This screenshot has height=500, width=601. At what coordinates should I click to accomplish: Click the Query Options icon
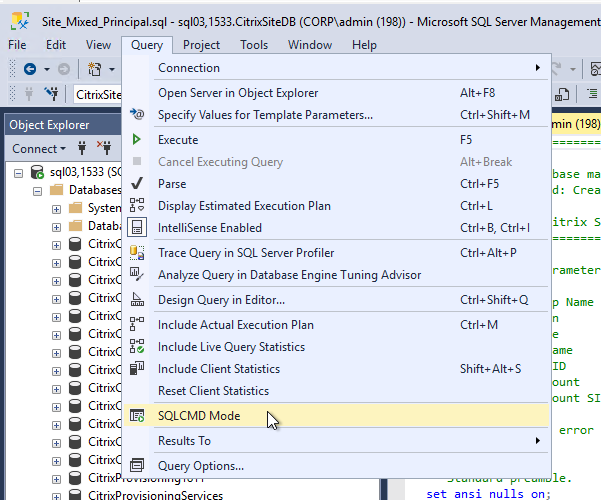point(137,465)
